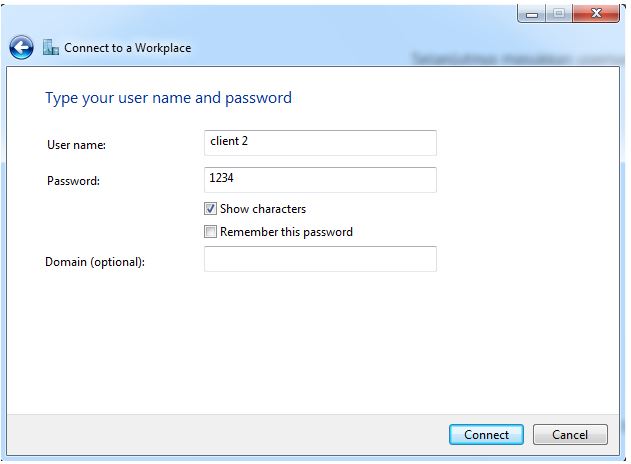
Task: Minimize the Connect to a Workplace window
Action: [x=531, y=14]
